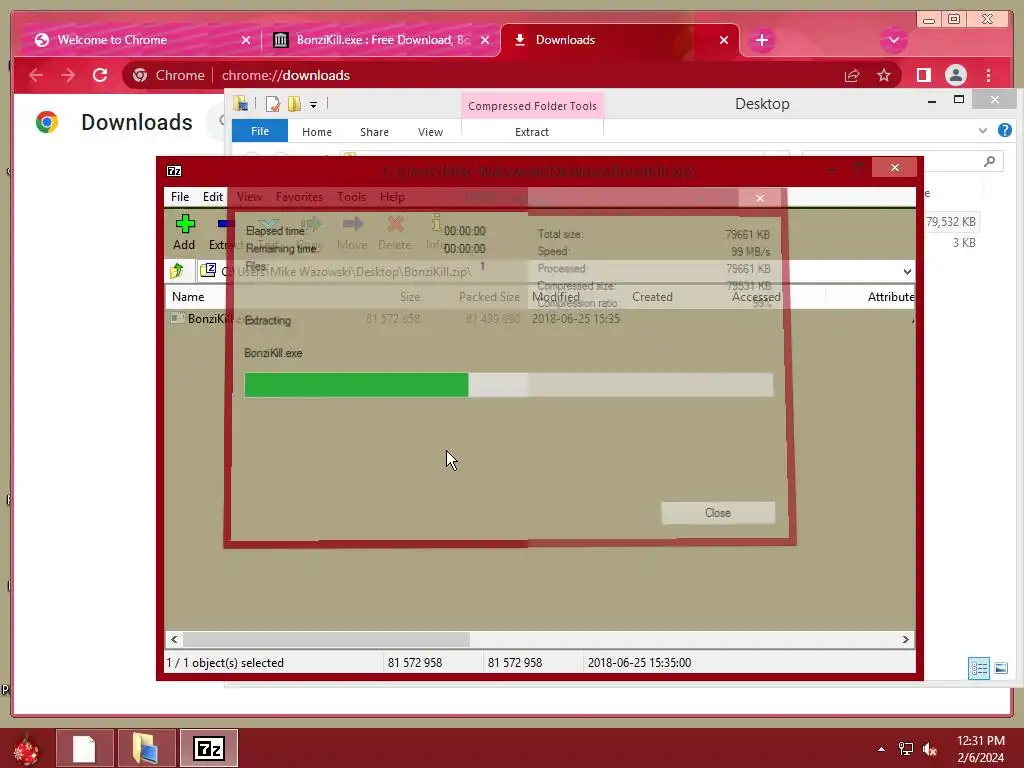This screenshot has width=1024, height=768.
Task: Click the Chrome logo beside Downloads heading
Action: point(47,122)
